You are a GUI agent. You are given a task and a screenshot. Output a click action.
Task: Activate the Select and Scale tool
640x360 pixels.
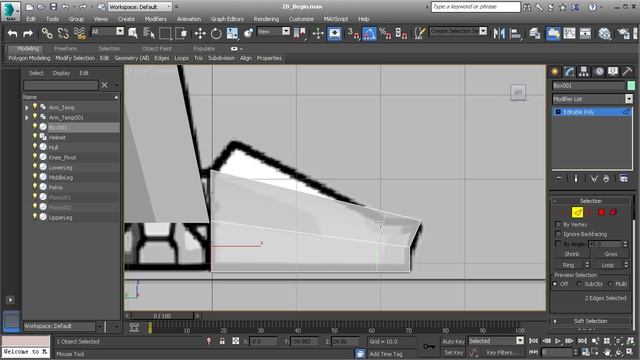click(x=232, y=33)
